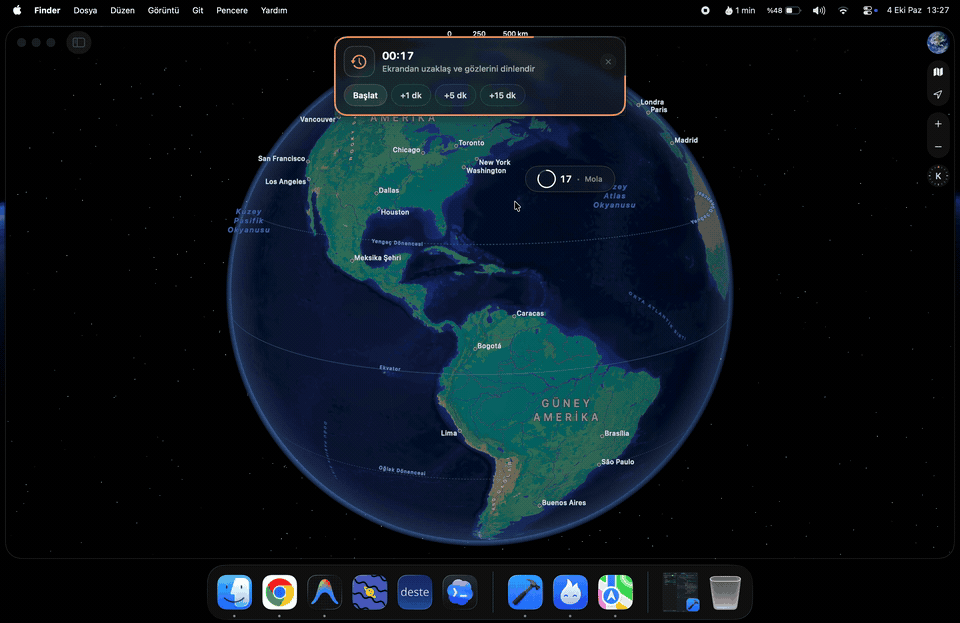Click the location arrow button in Maps
960x623 pixels.
tap(937, 94)
